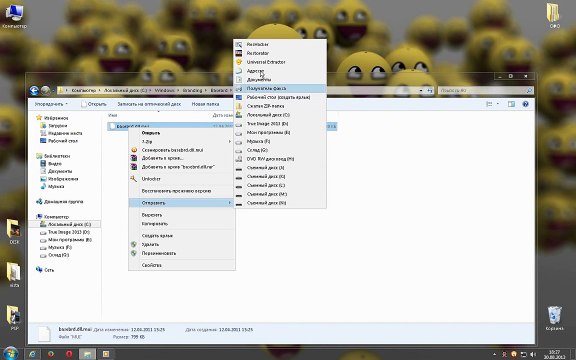Send to Сжатая ZIP-папка
The width and height of the screenshot is (576, 360).
280,106
